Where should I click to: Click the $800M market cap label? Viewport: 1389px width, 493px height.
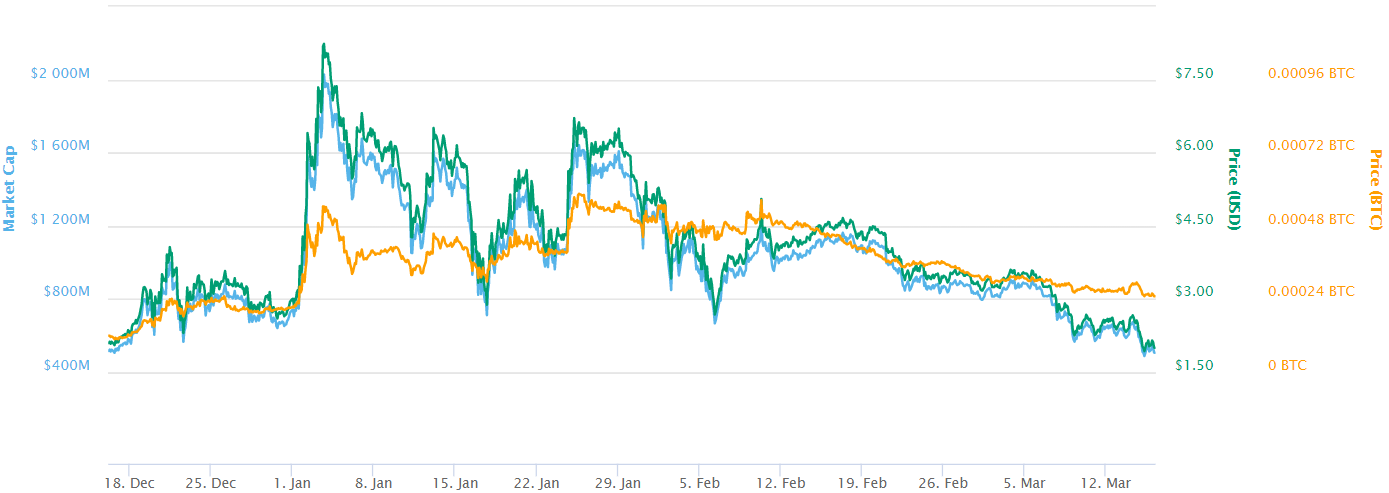[67, 293]
